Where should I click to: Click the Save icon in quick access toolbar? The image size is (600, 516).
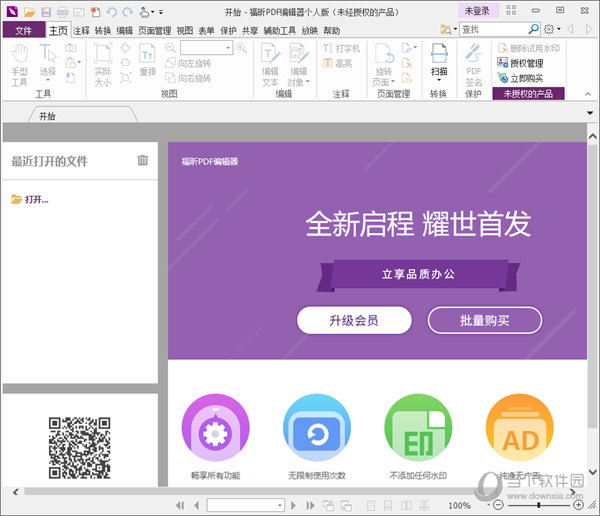(x=46, y=12)
